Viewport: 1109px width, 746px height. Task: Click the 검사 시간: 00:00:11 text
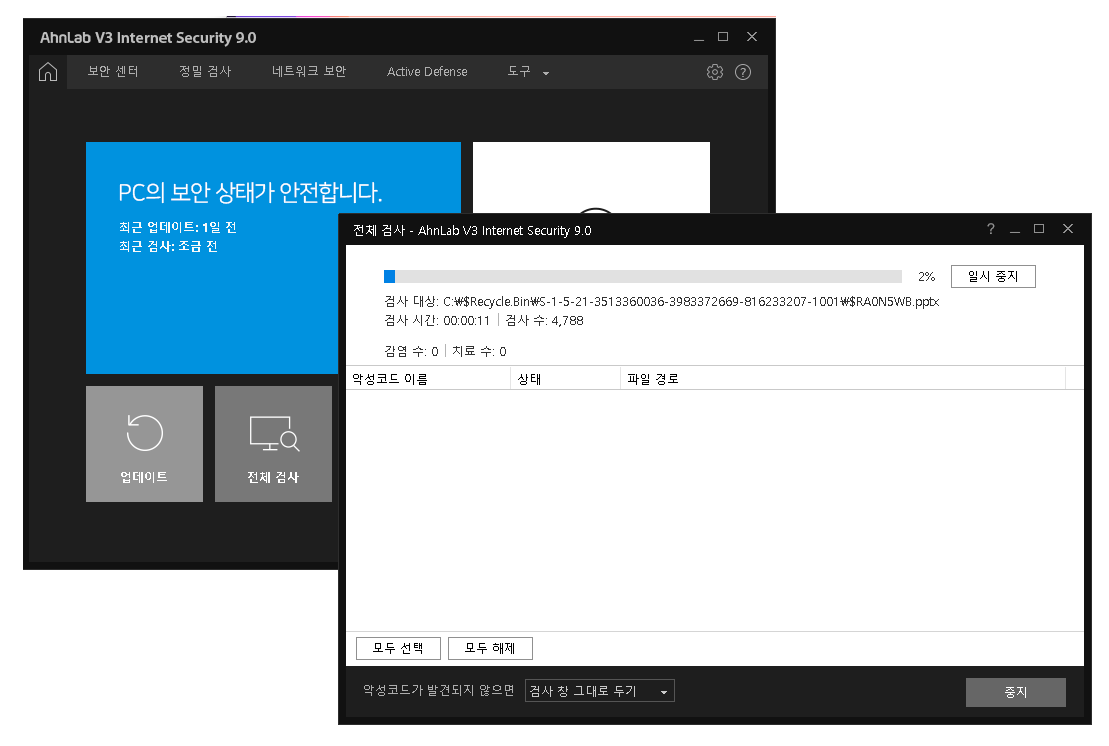[x=437, y=320]
